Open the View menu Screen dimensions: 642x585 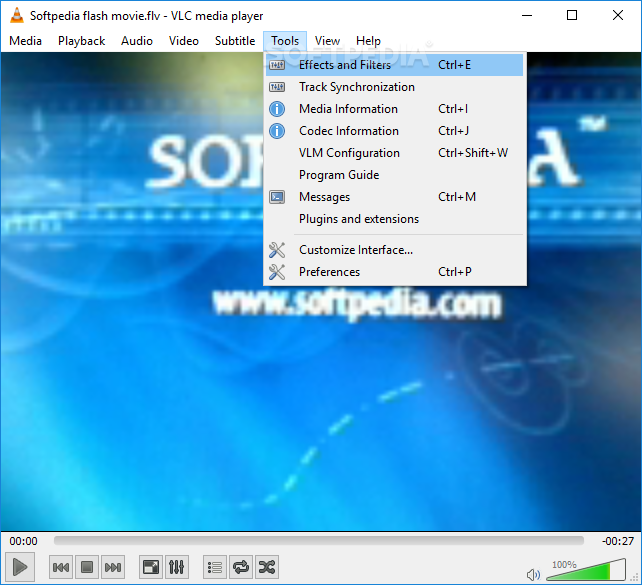click(x=327, y=41)
